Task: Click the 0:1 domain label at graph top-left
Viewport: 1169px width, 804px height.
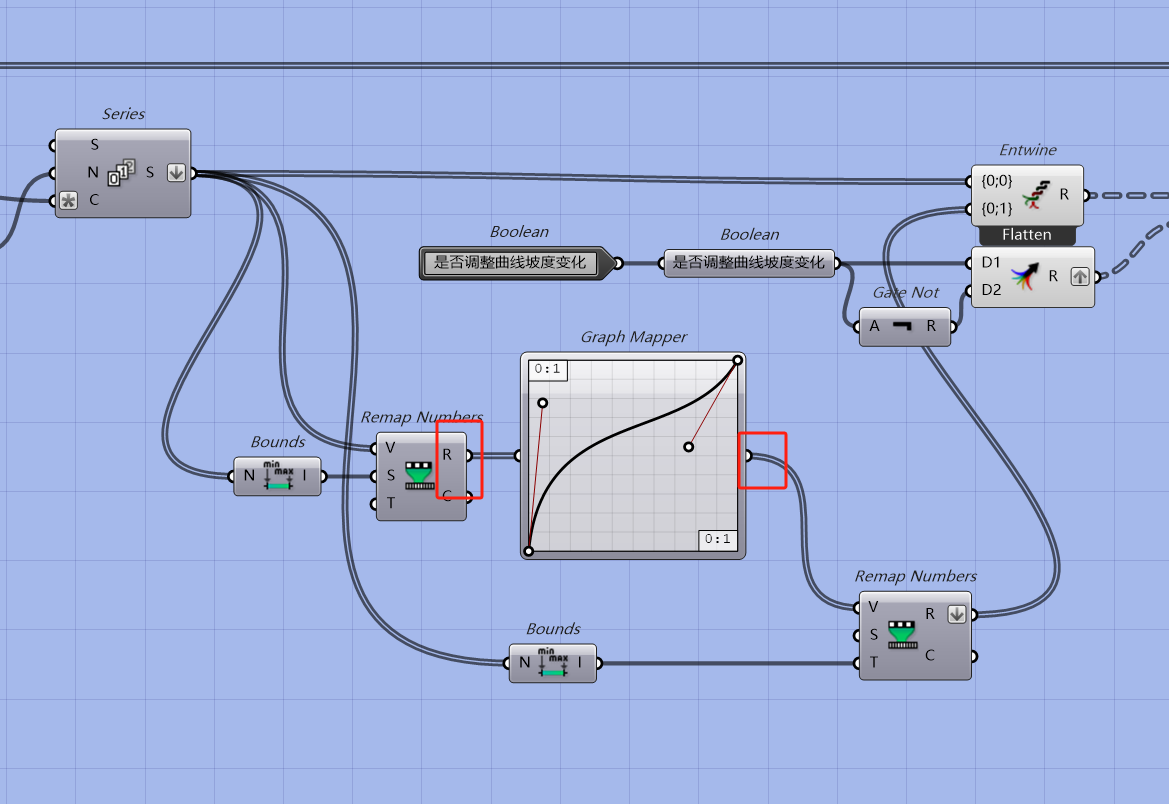Action: point(547,370)
